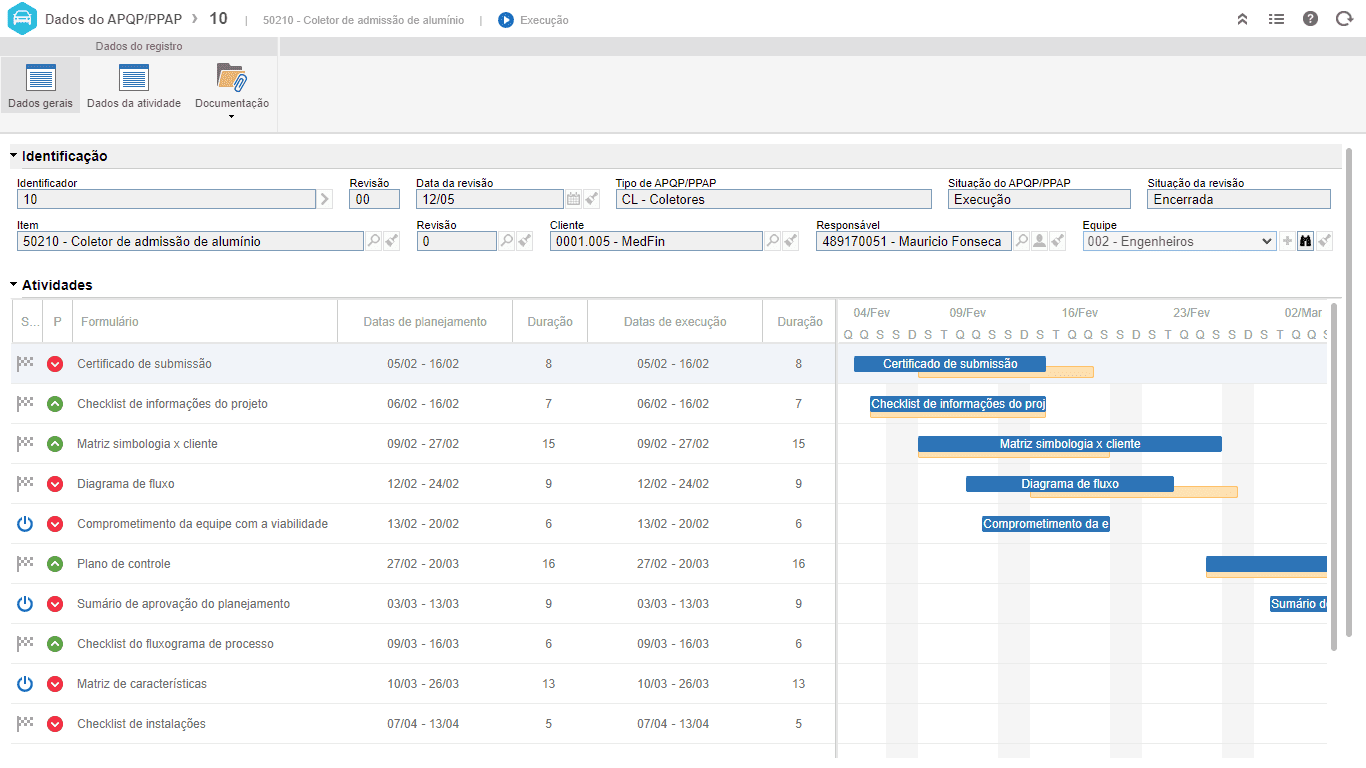The width and height of the screenshot is (1366, 768).
Task: Click power status icon for Matriz de características
Action: [x=25, y=684]
